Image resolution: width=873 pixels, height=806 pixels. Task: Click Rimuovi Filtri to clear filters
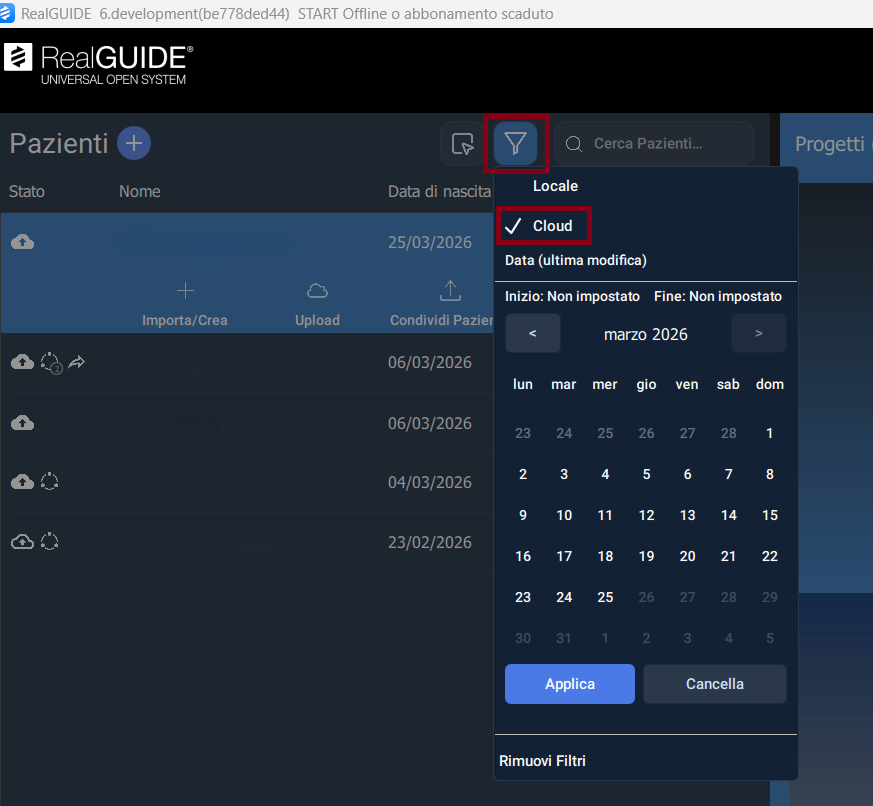pyautogui.click(x=542, y=761)
